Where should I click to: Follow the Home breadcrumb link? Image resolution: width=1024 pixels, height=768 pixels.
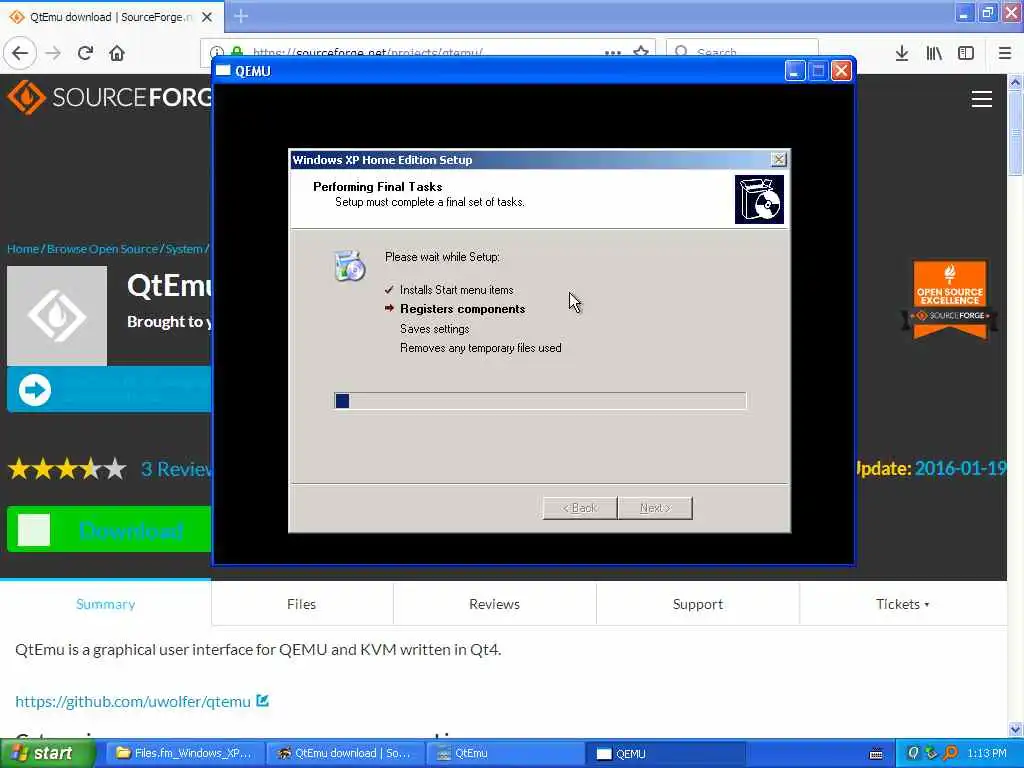(x=23, y=249)
